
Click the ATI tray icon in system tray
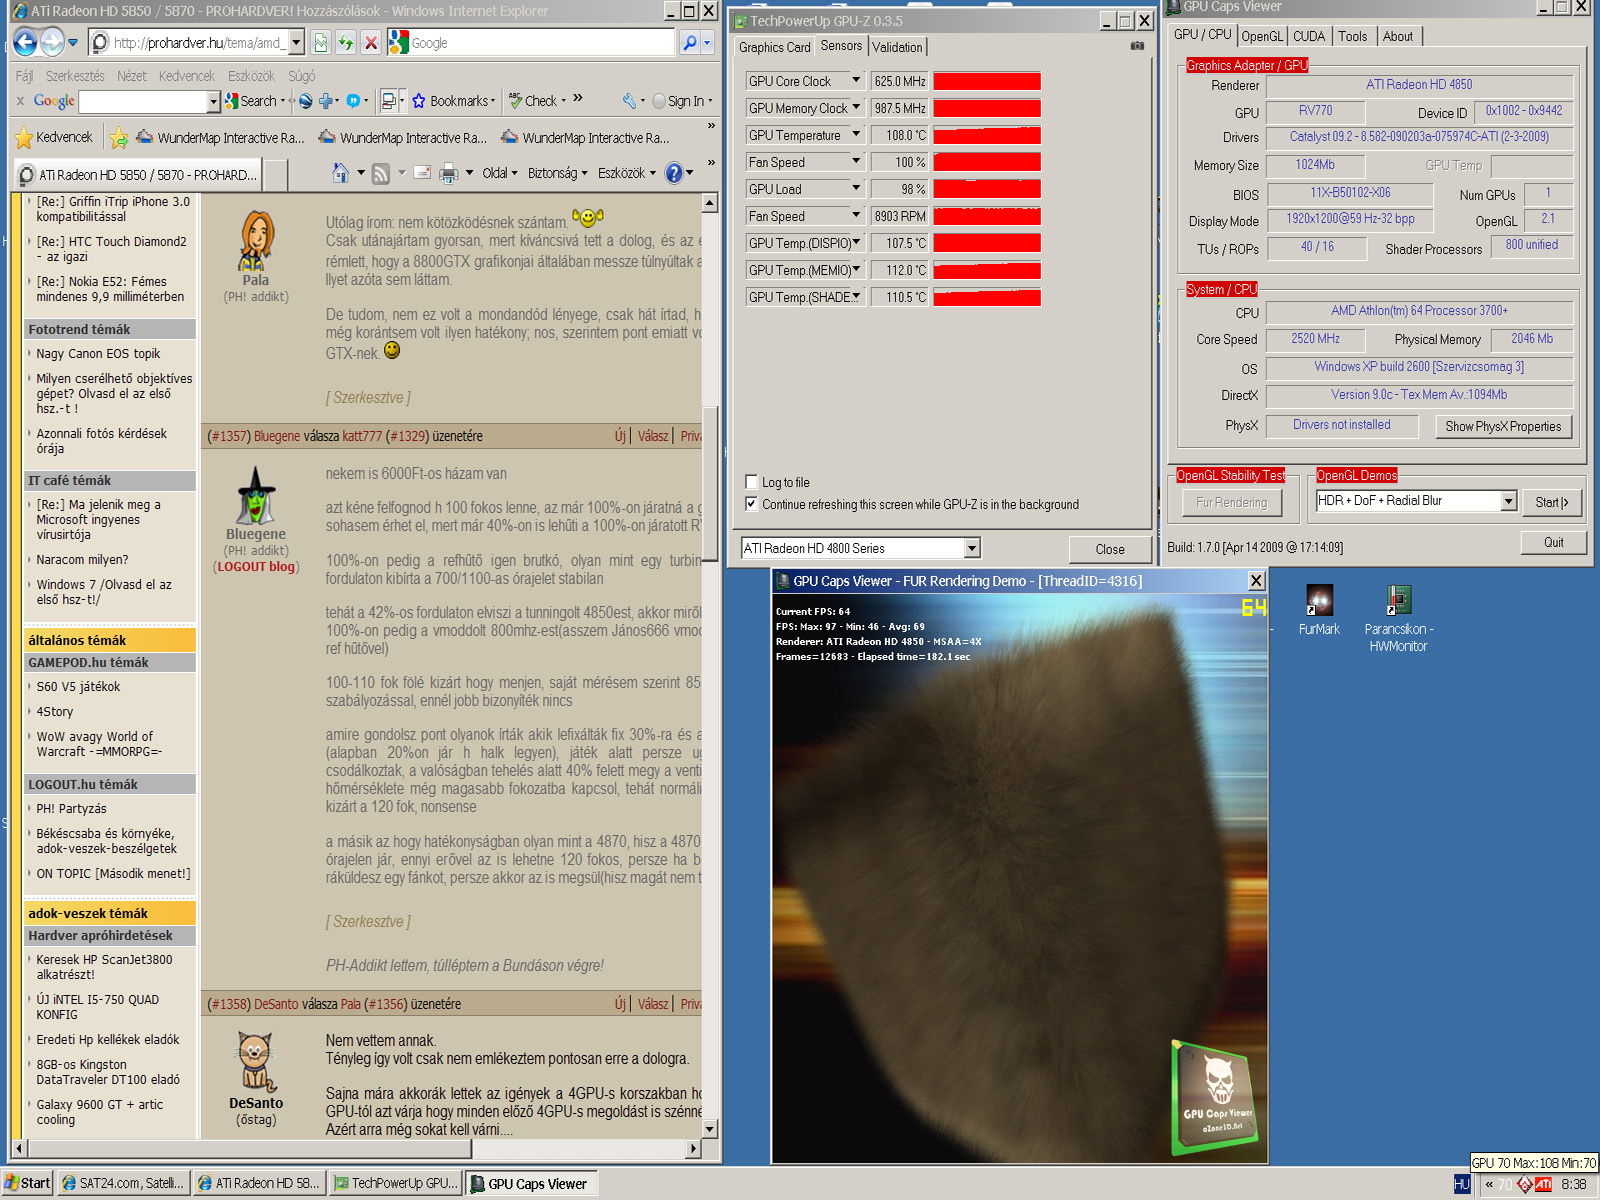[x=1543, y=1184]
